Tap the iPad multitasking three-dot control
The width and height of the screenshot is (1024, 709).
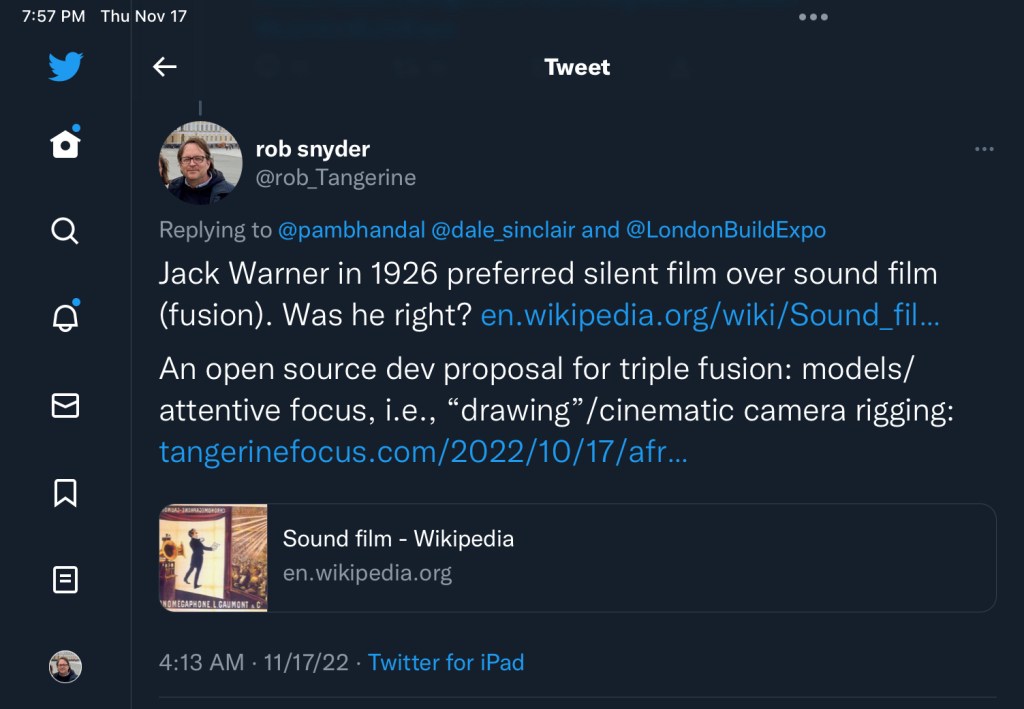[813, 17]
